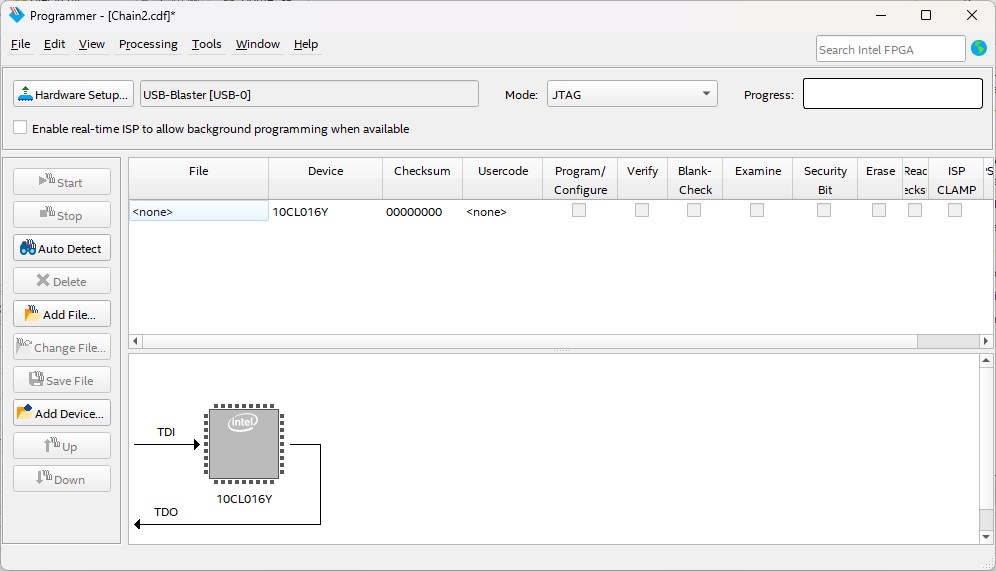The image size is (996, 571).
Task: Click table horizontal scrollbar right arrow
Action: (985, 341)
